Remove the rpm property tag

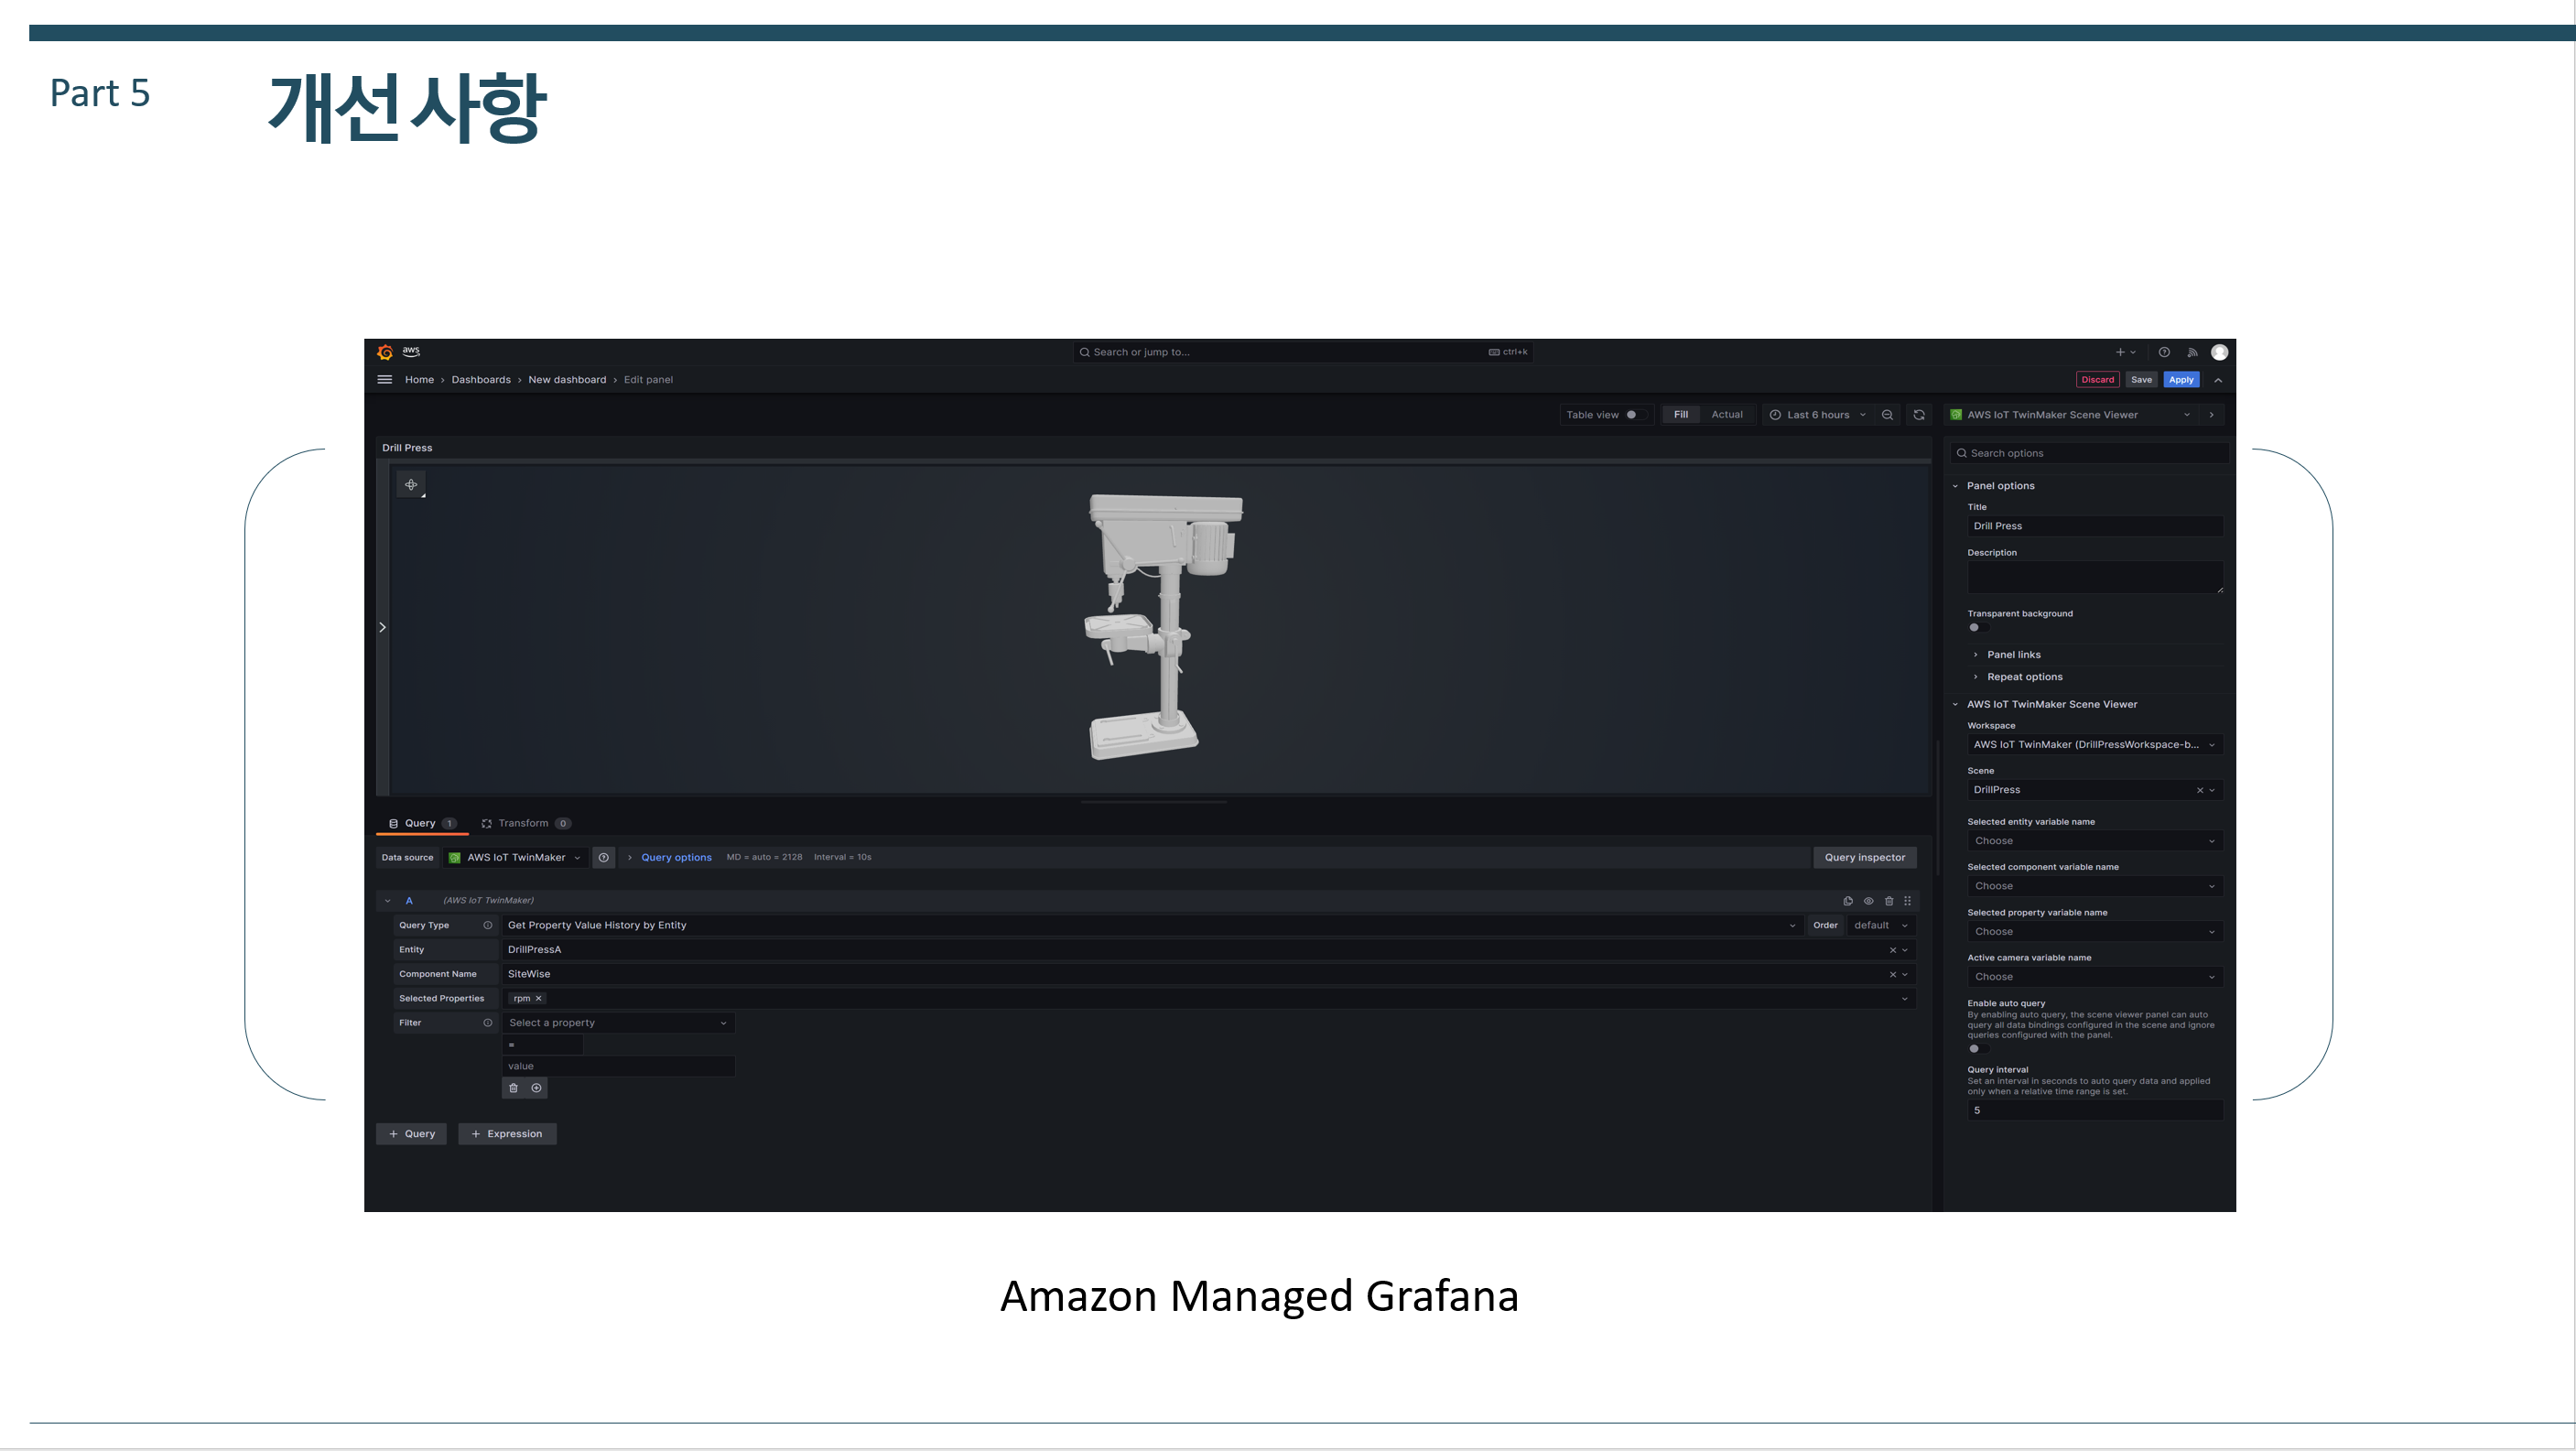tap(538, 999)
